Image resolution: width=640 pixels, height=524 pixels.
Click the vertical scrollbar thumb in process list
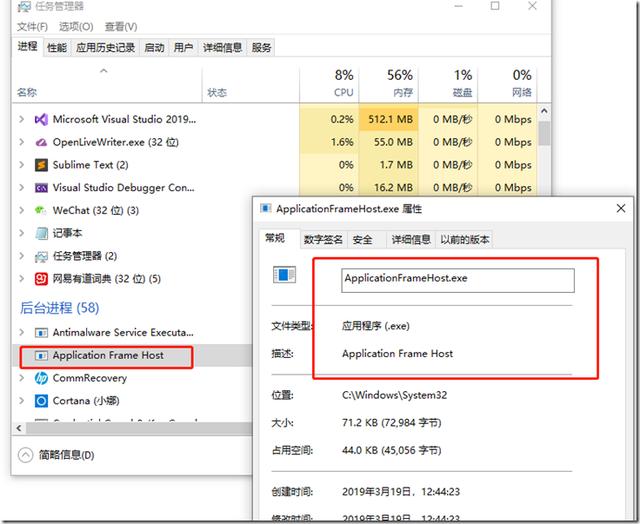coord(544,133)
